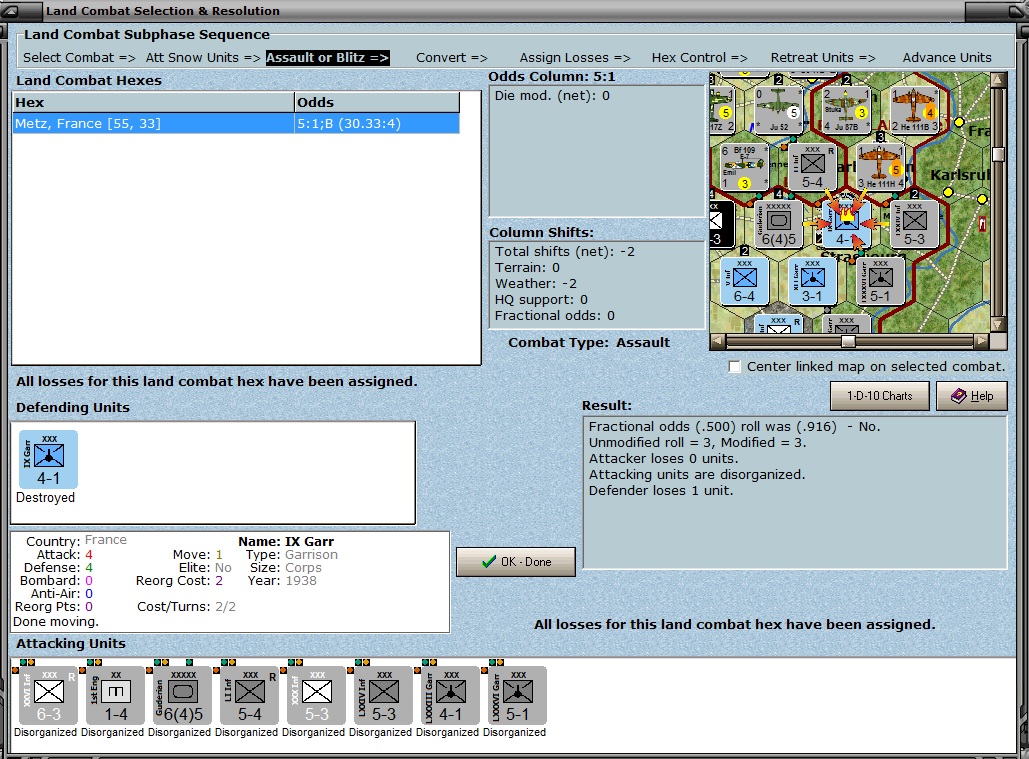
Task: Click the Bf 109 Emil fighter counter
Action: (x=743, y=167)
